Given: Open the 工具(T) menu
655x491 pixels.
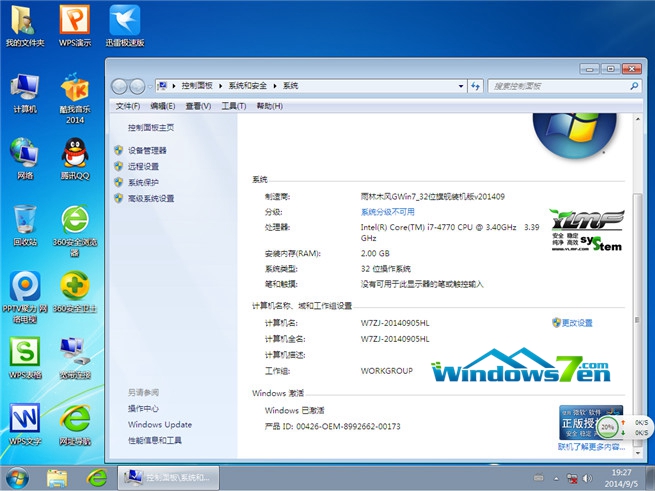Looking at the screenshot, I should [x=232, y=106].
